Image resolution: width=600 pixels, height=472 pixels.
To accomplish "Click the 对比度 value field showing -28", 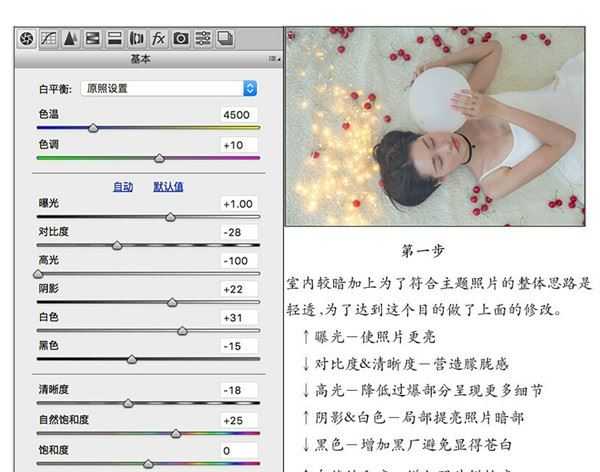I will coord(239,232).
